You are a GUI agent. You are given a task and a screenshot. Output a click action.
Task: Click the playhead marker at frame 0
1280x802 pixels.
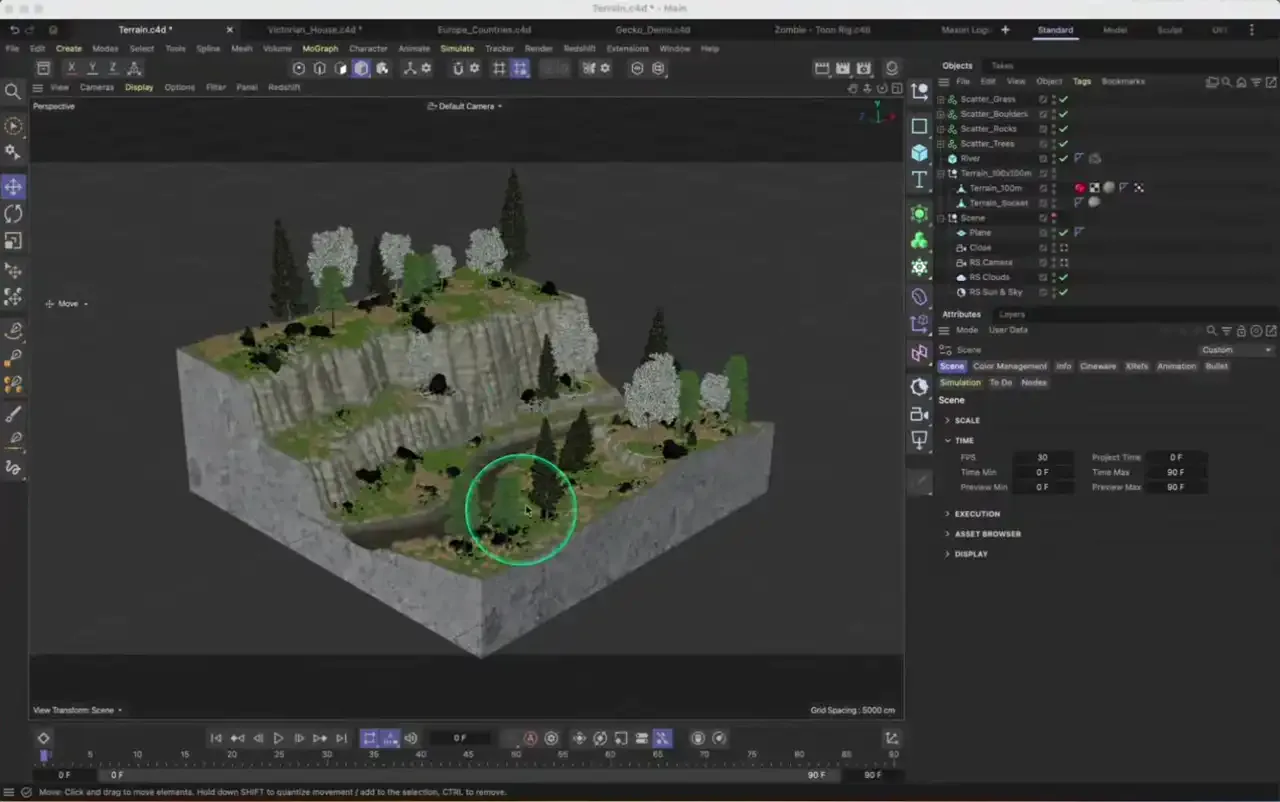coord(45,756)
